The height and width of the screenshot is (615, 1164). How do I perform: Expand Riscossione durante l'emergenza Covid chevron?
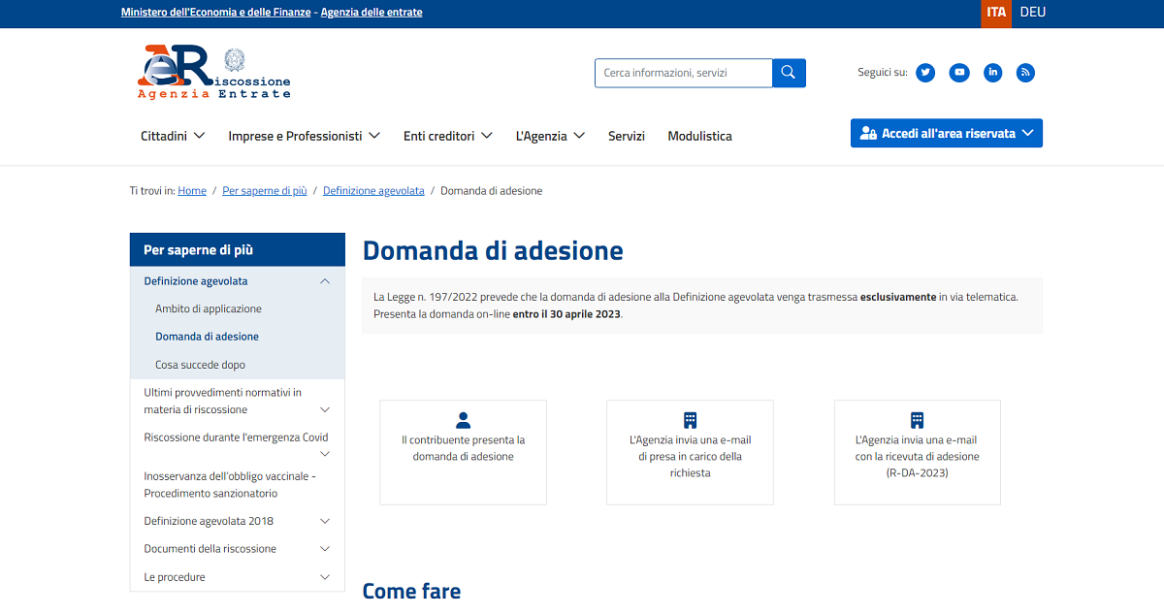(x=324, y=454)
